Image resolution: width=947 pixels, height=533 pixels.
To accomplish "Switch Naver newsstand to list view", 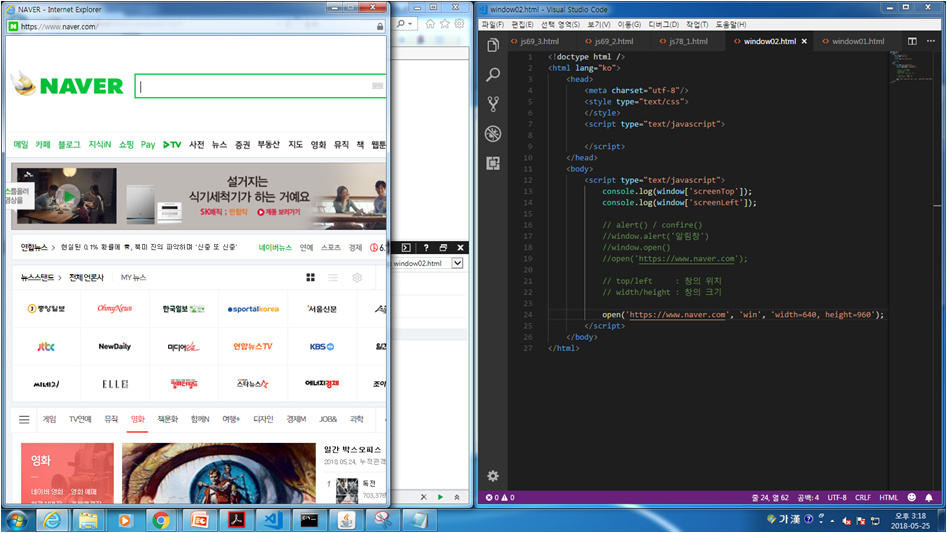I will 333,277.
